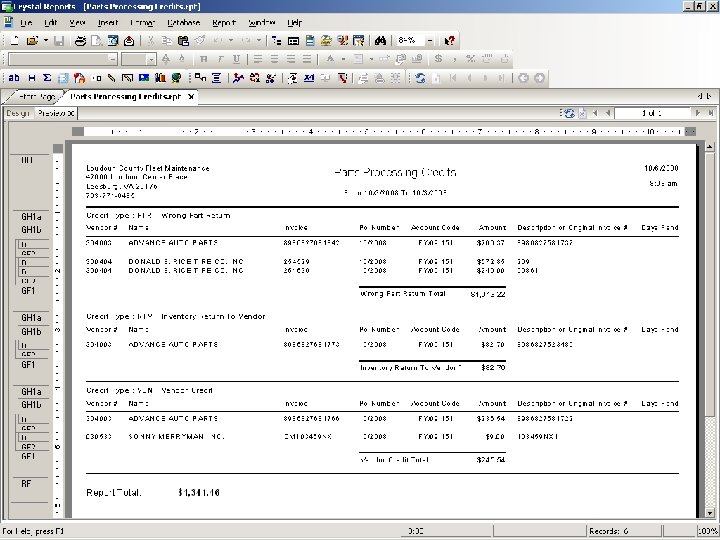Close the Parts Processing Credits.rpt tab
The width and height of the screenshot is (720, 540).
click(x=191, y=97)
